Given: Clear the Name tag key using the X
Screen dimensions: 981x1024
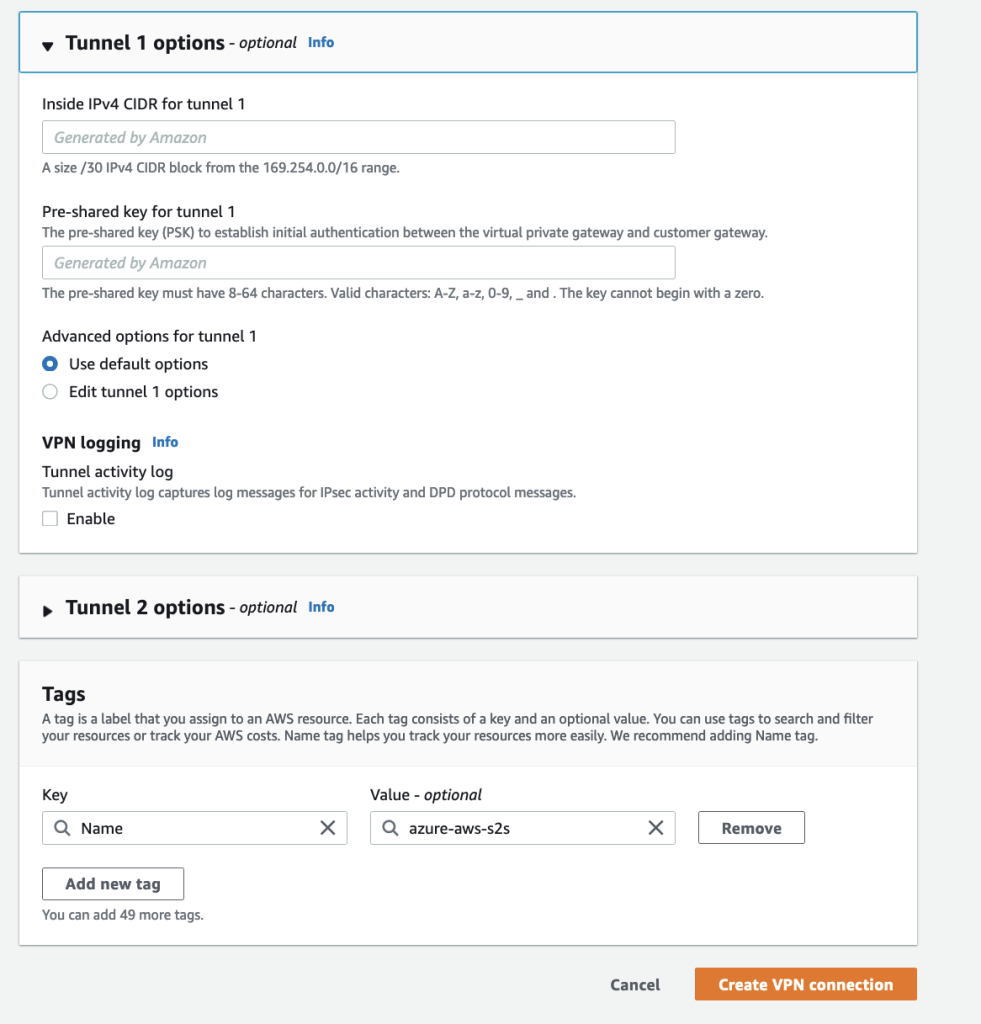Looking at the screenshot, I should [x=327, y=827].
